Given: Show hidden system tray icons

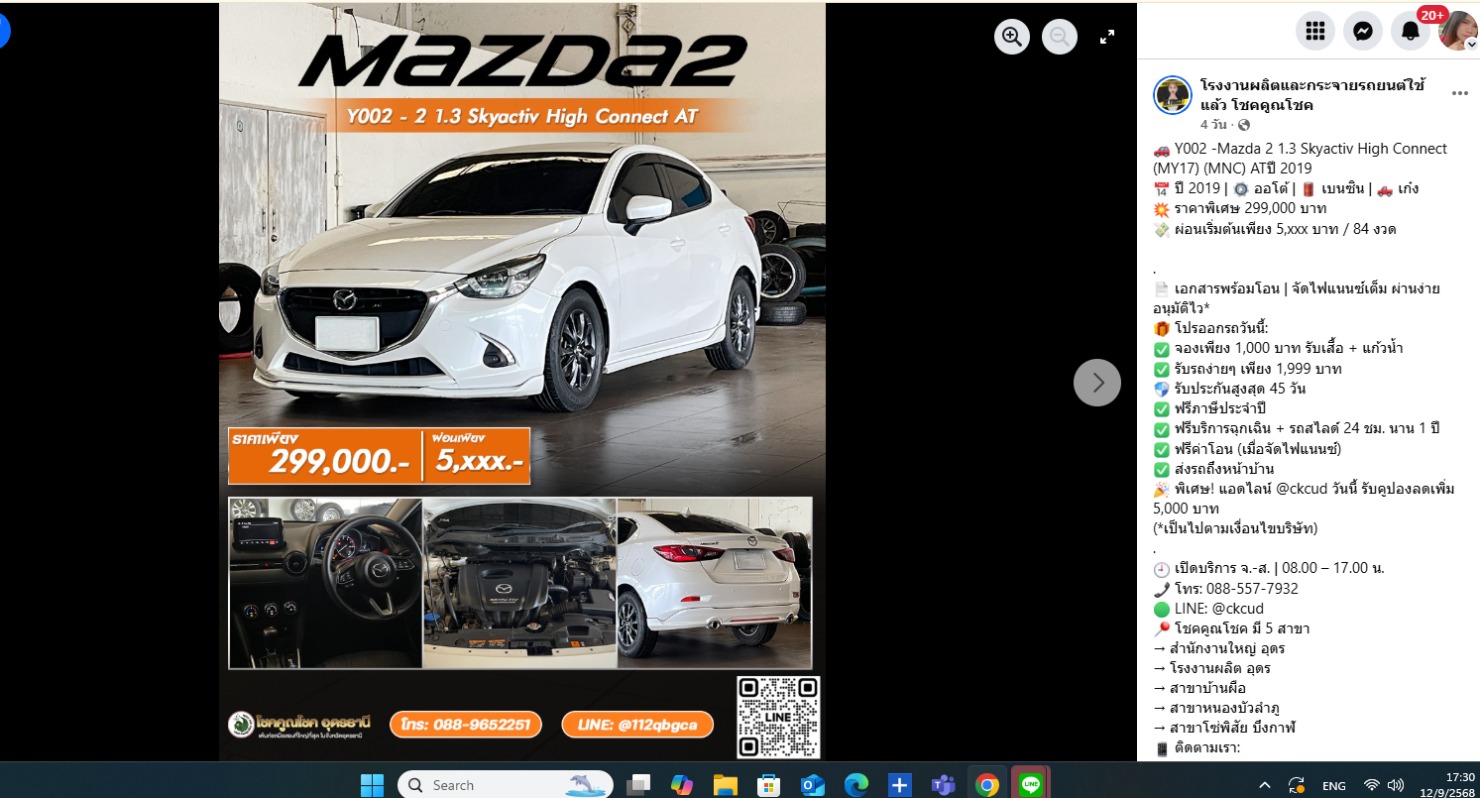Looking at the screenshot, I should [x=1265, y=785].
